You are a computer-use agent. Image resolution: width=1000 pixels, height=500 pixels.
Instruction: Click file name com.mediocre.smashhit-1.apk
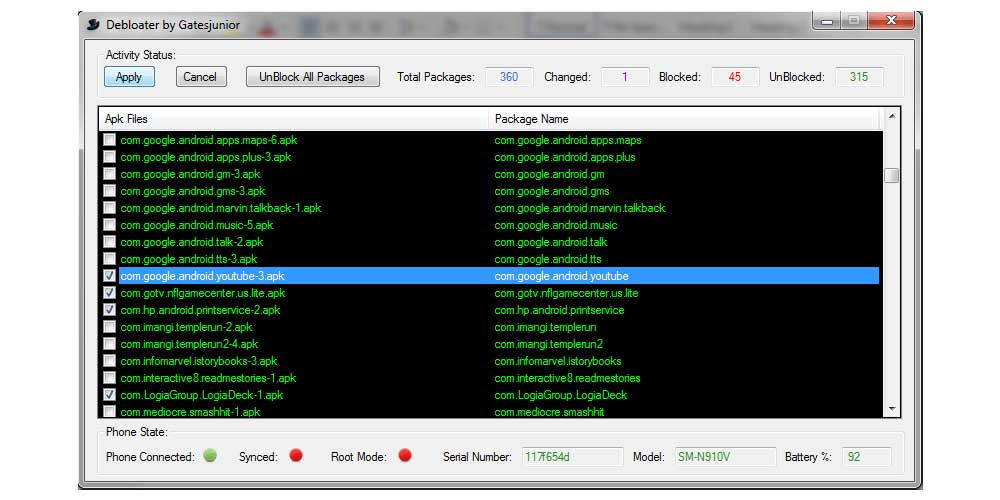[x=190, y=411]
